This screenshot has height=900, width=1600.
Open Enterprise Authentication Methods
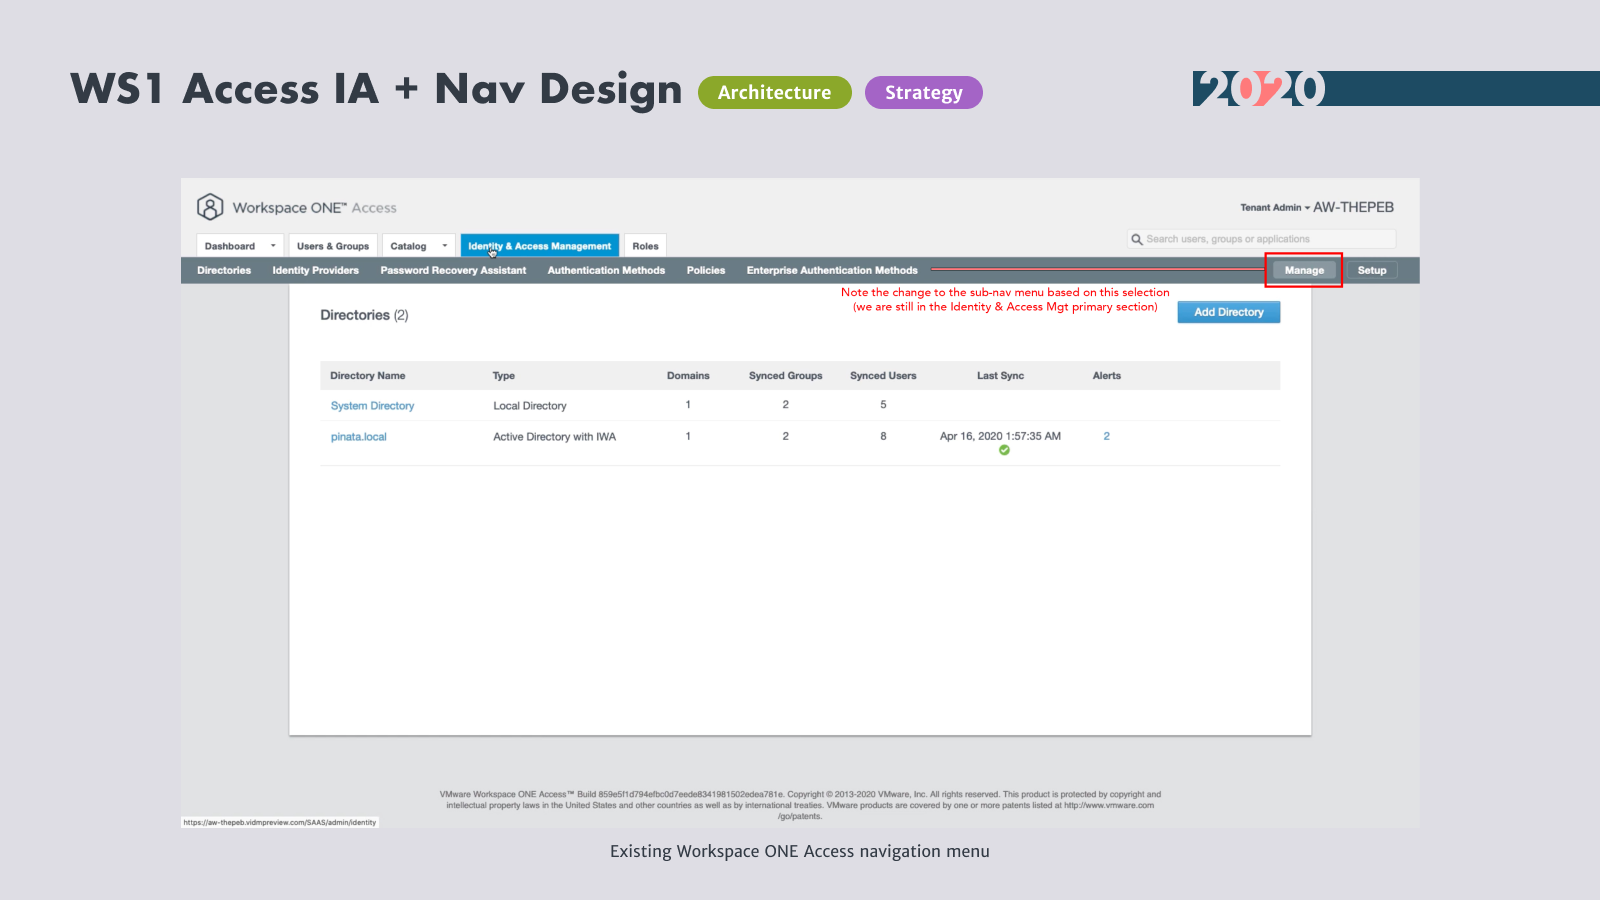coord(832,270)
